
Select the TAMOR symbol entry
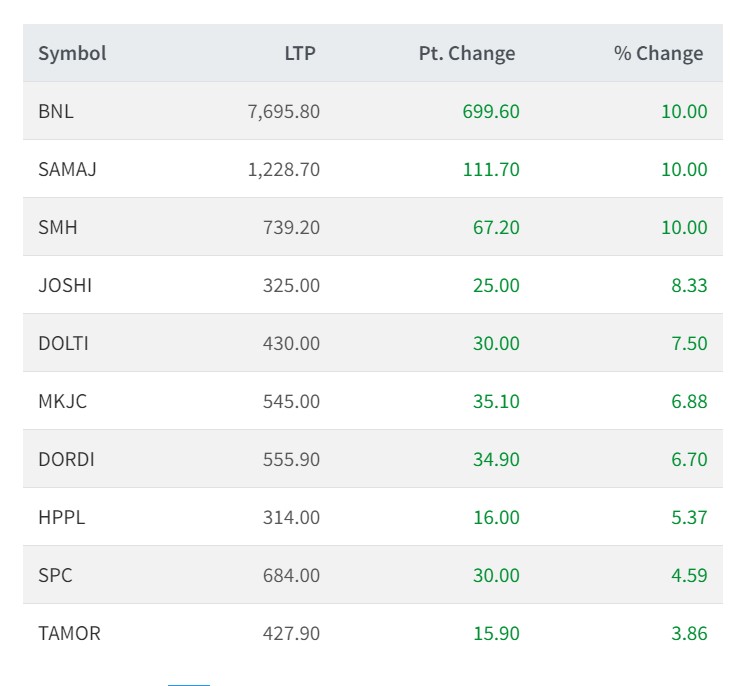click(x=69, y=633)
